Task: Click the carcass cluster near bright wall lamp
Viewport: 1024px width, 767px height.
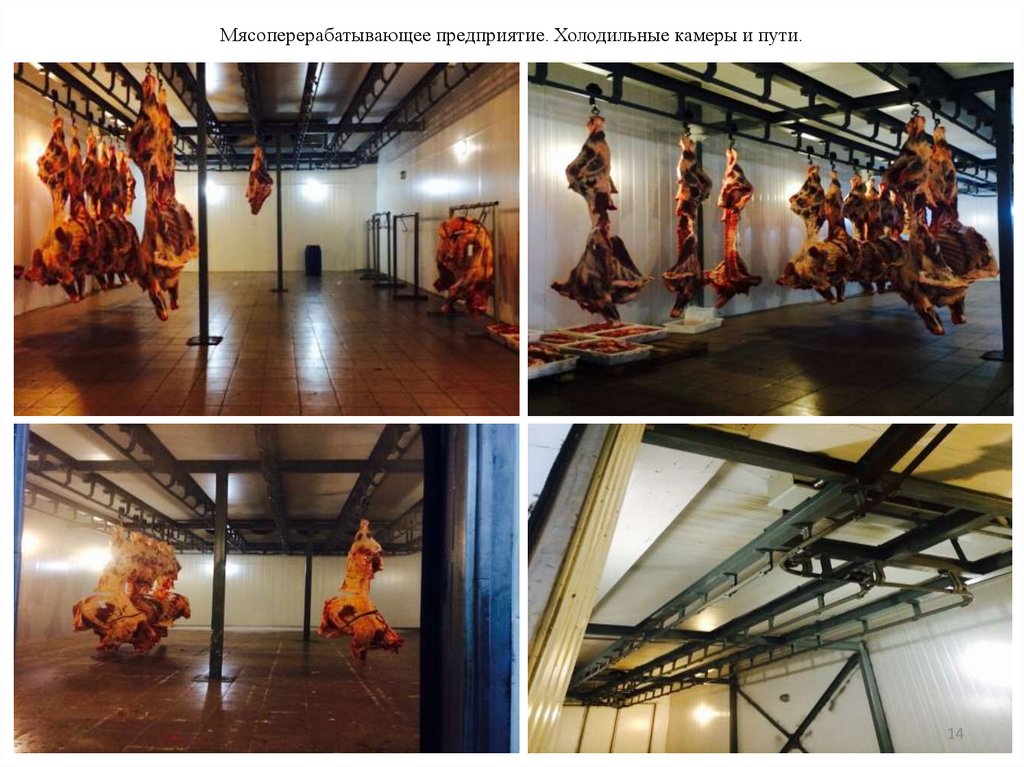Action: point(132,591)
